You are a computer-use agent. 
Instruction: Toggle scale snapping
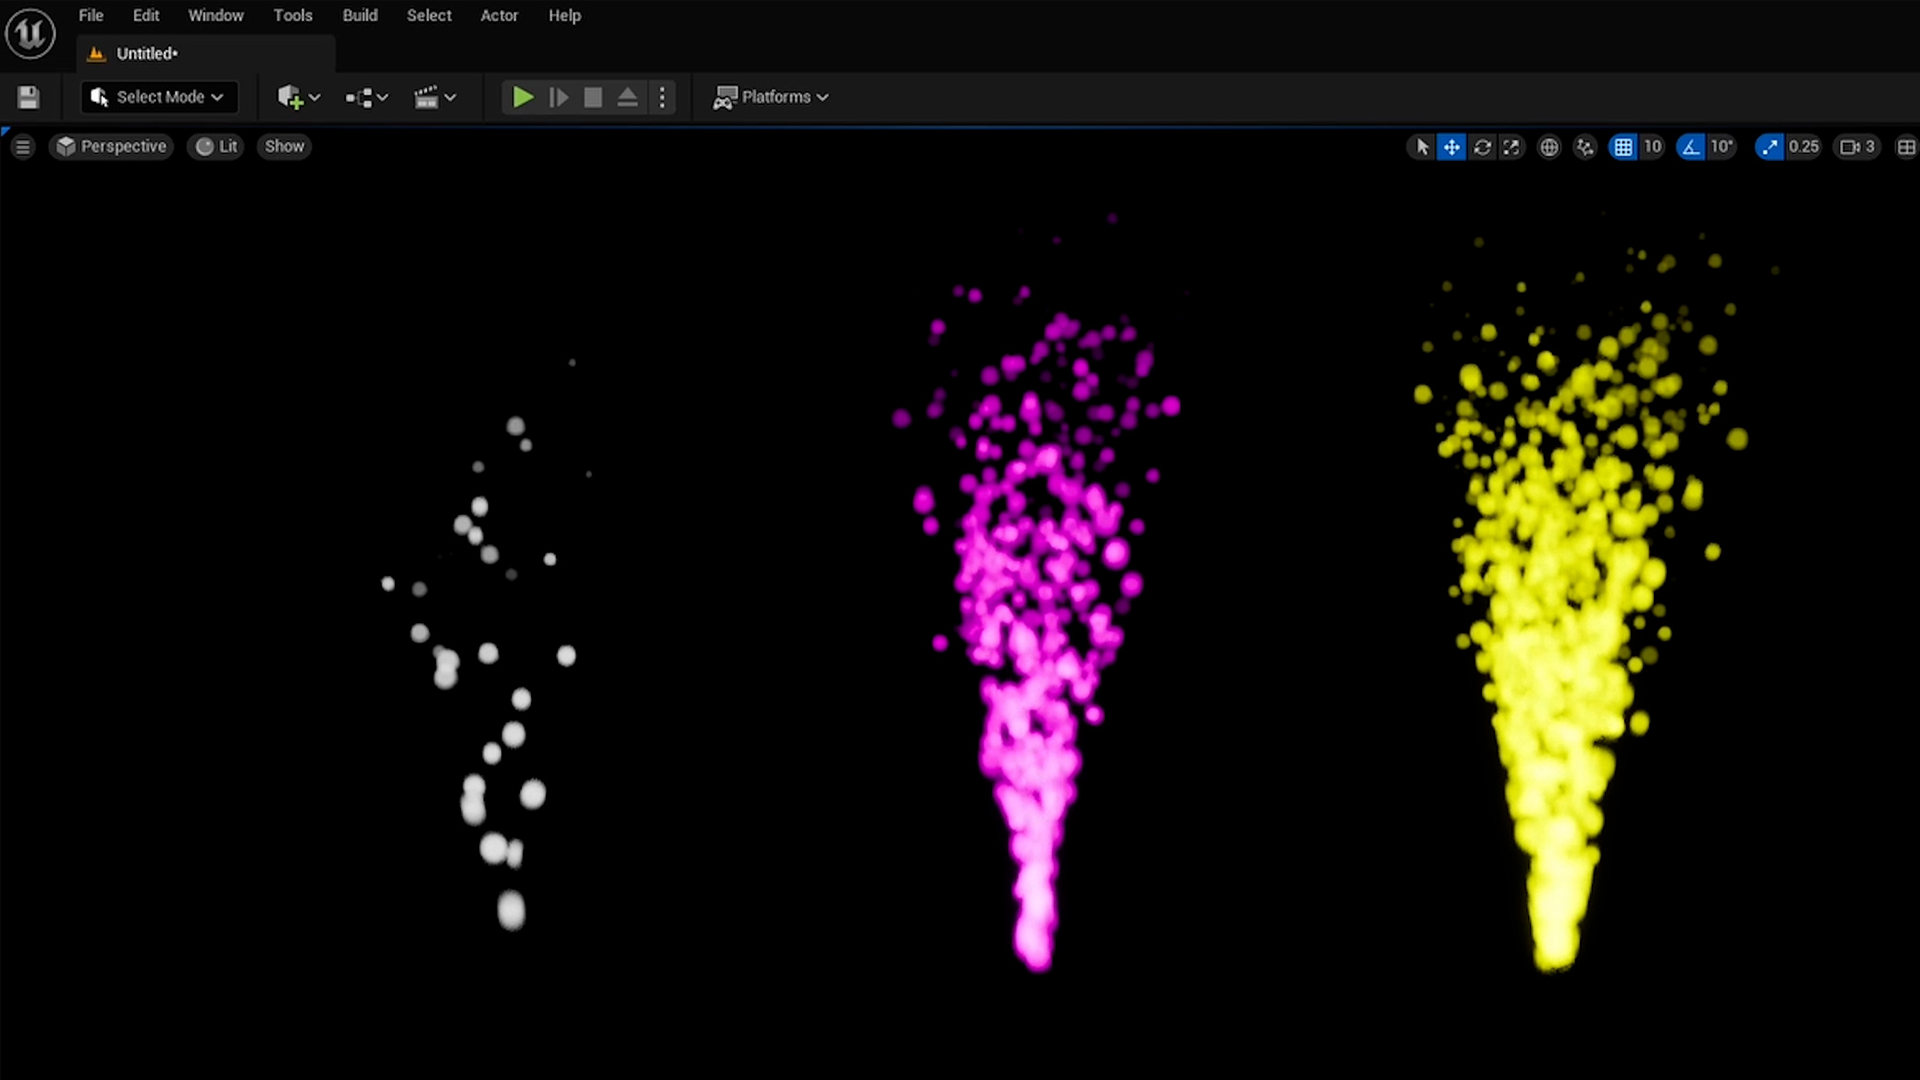(1770, 147)
